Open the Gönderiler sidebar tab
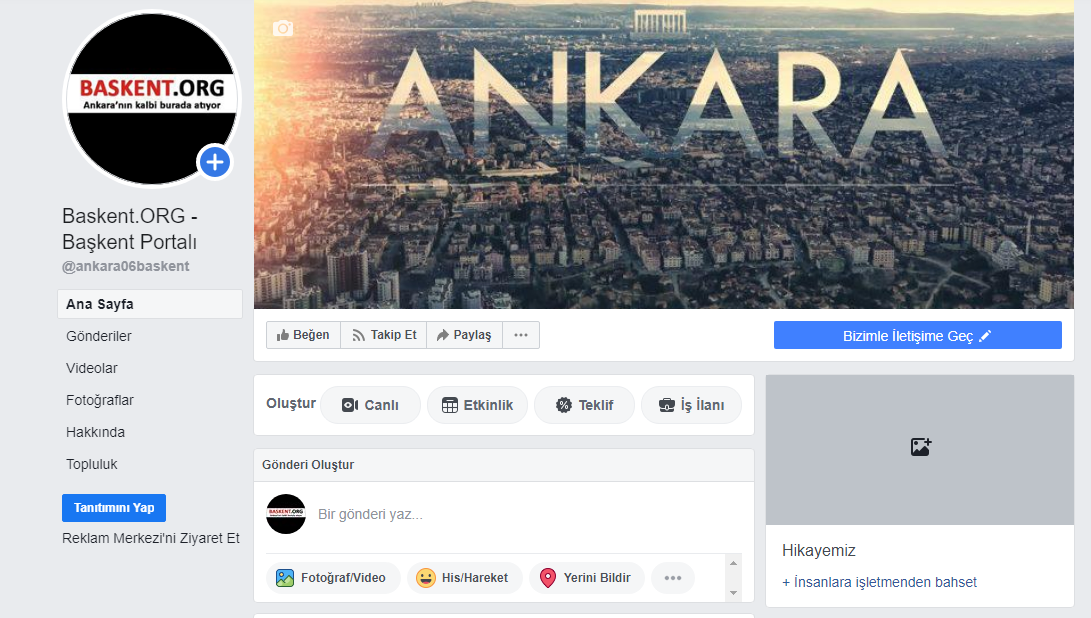Image resolution: width=1091 pixels, height=618 pixels. pyautogui.click(x=99, y=336)
